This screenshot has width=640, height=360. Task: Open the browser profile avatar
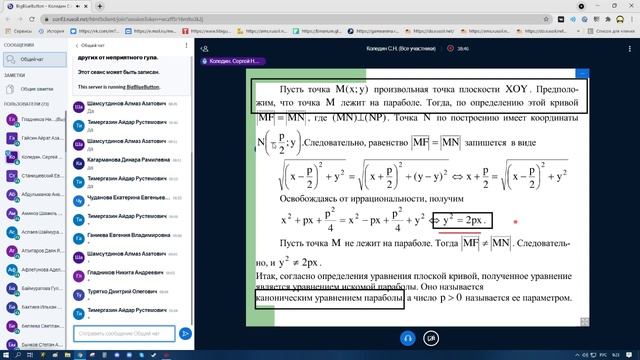[620, 19]
